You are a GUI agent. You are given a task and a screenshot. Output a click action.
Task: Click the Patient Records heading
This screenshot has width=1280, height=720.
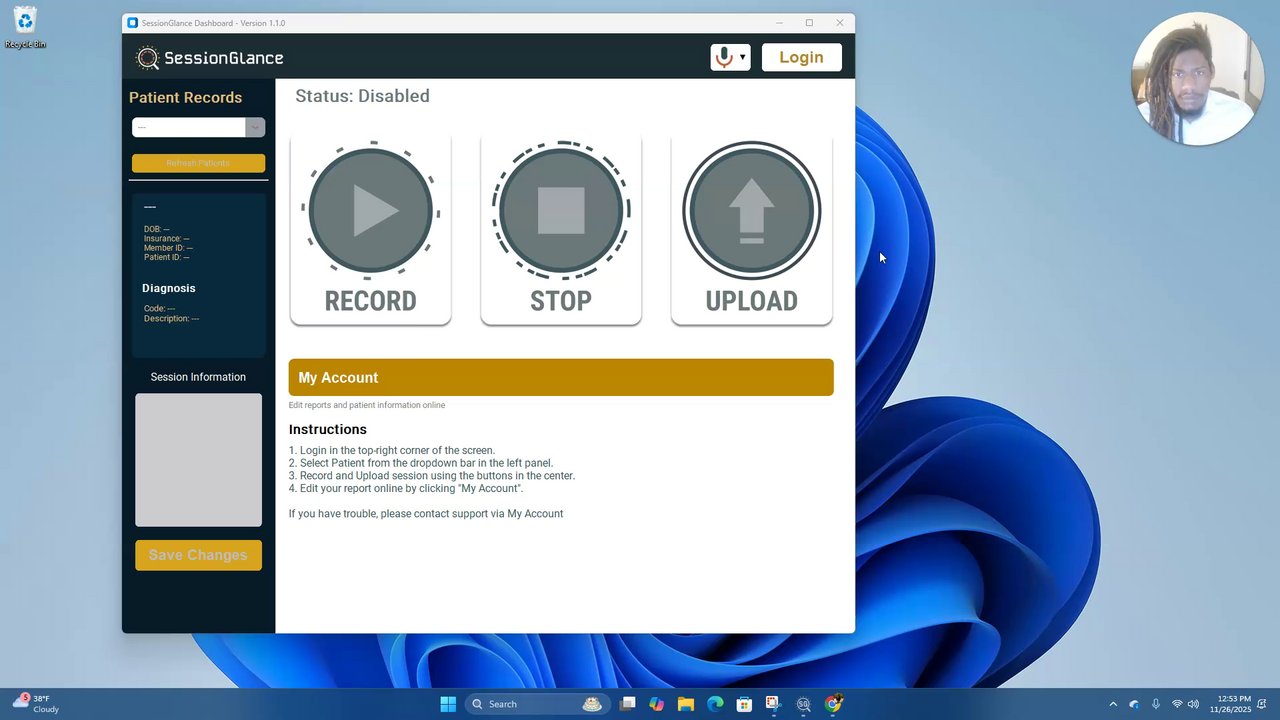tap(185, 97)
